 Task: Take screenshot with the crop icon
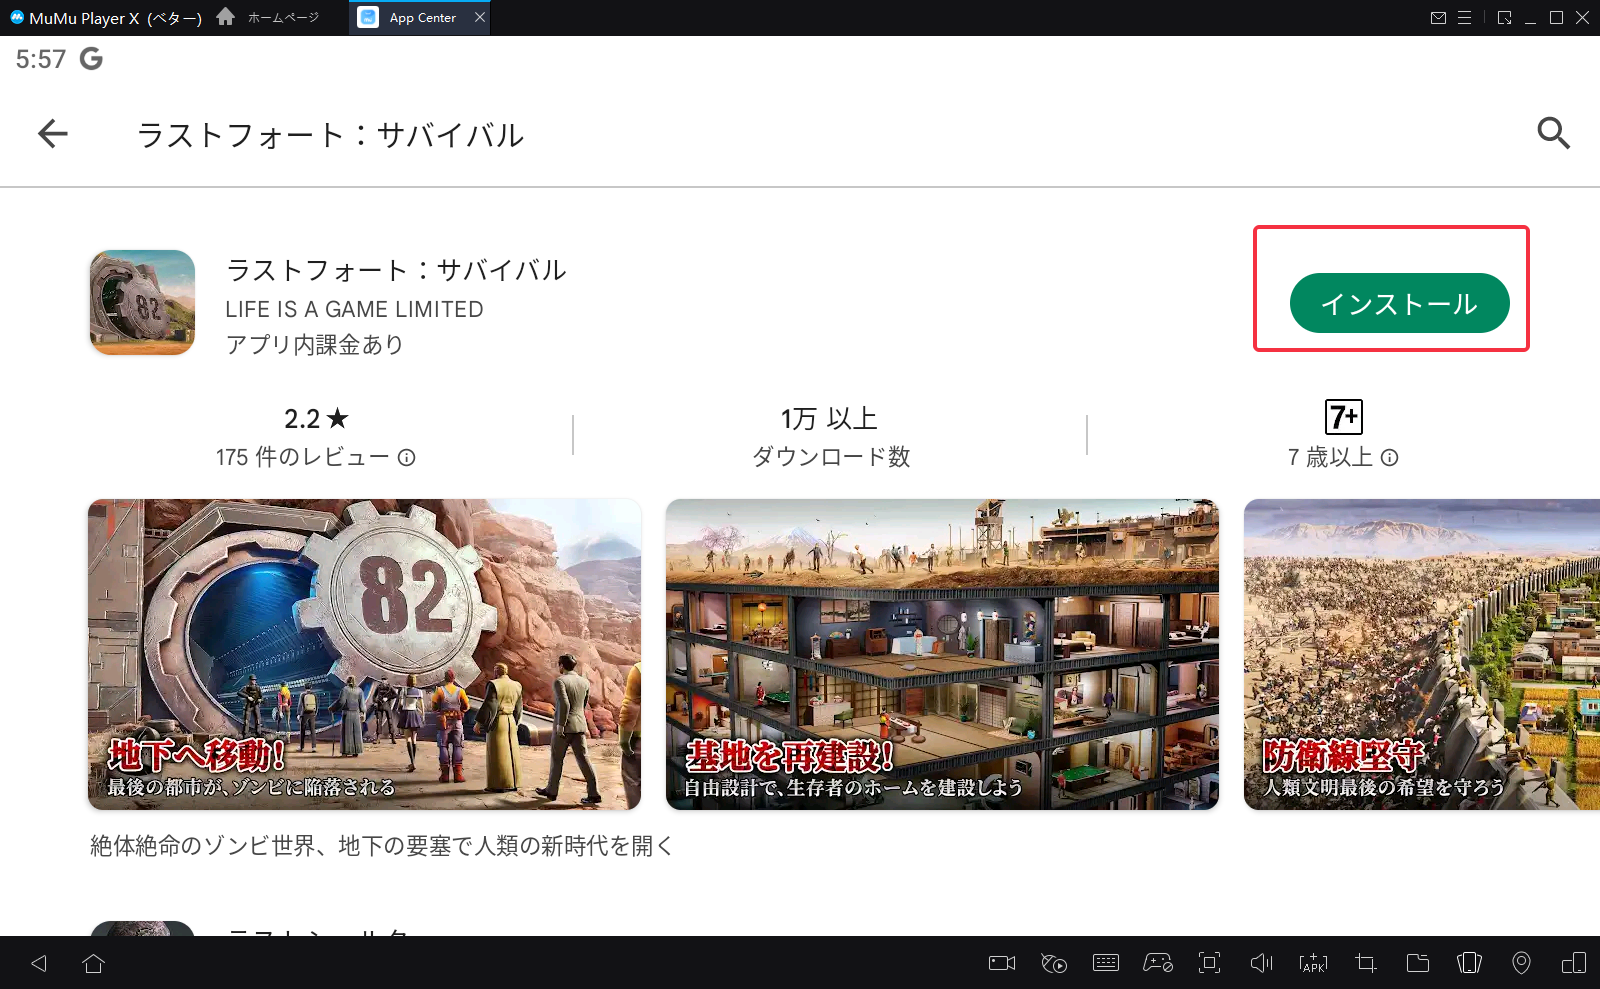coord(1365,963)
